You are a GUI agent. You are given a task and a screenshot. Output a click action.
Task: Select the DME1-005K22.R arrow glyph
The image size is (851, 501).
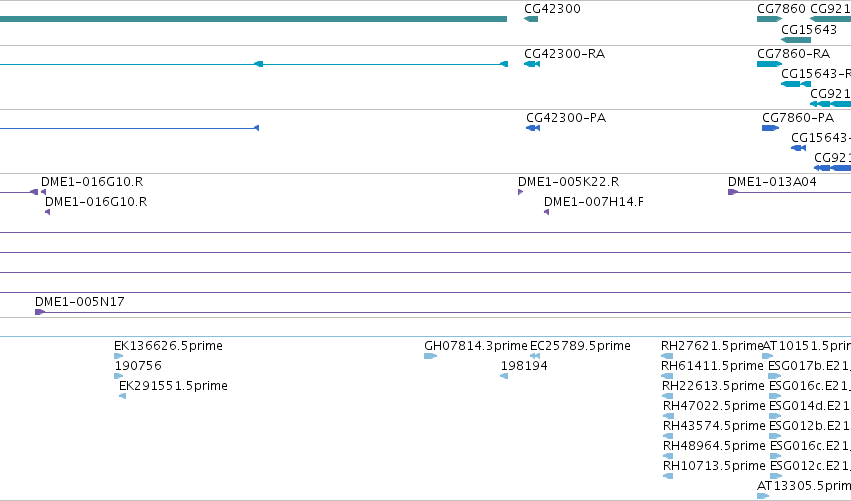click(x=520, y=192)
